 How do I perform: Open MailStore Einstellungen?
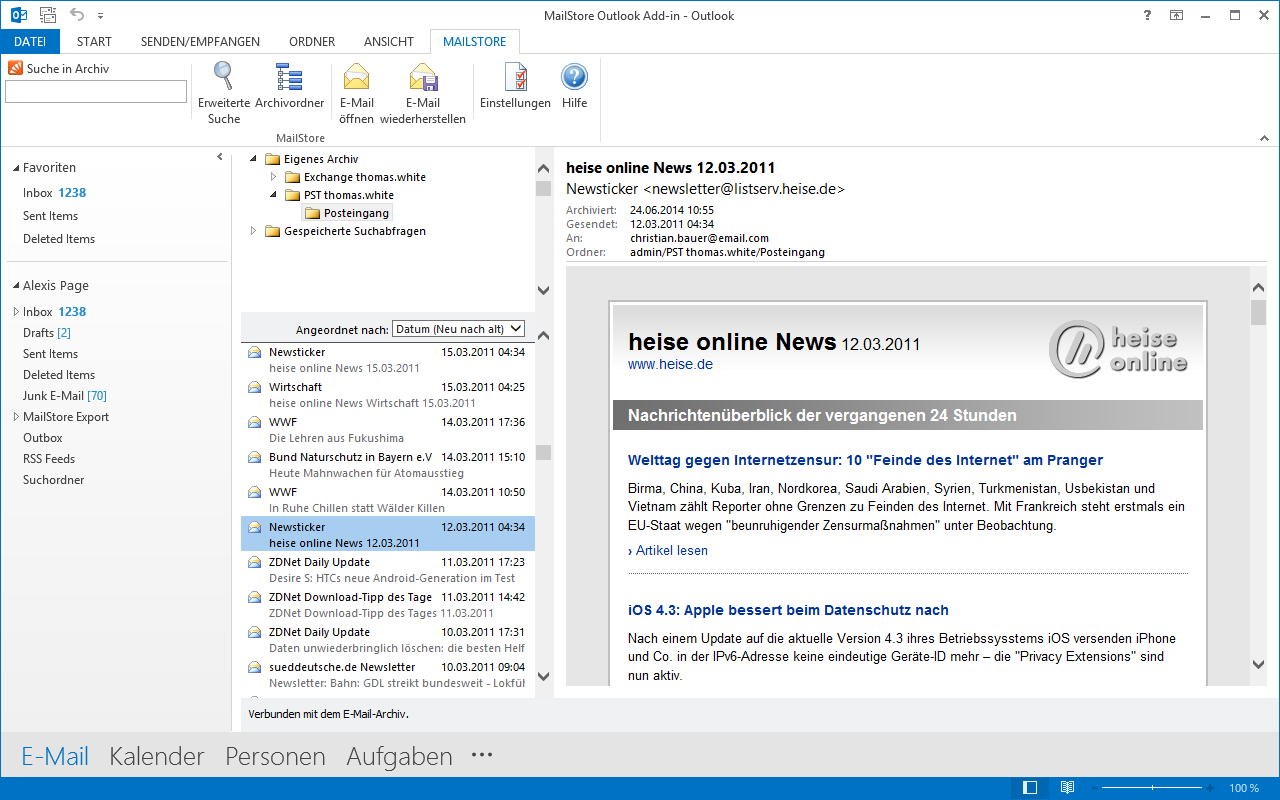tap(515, 86)
